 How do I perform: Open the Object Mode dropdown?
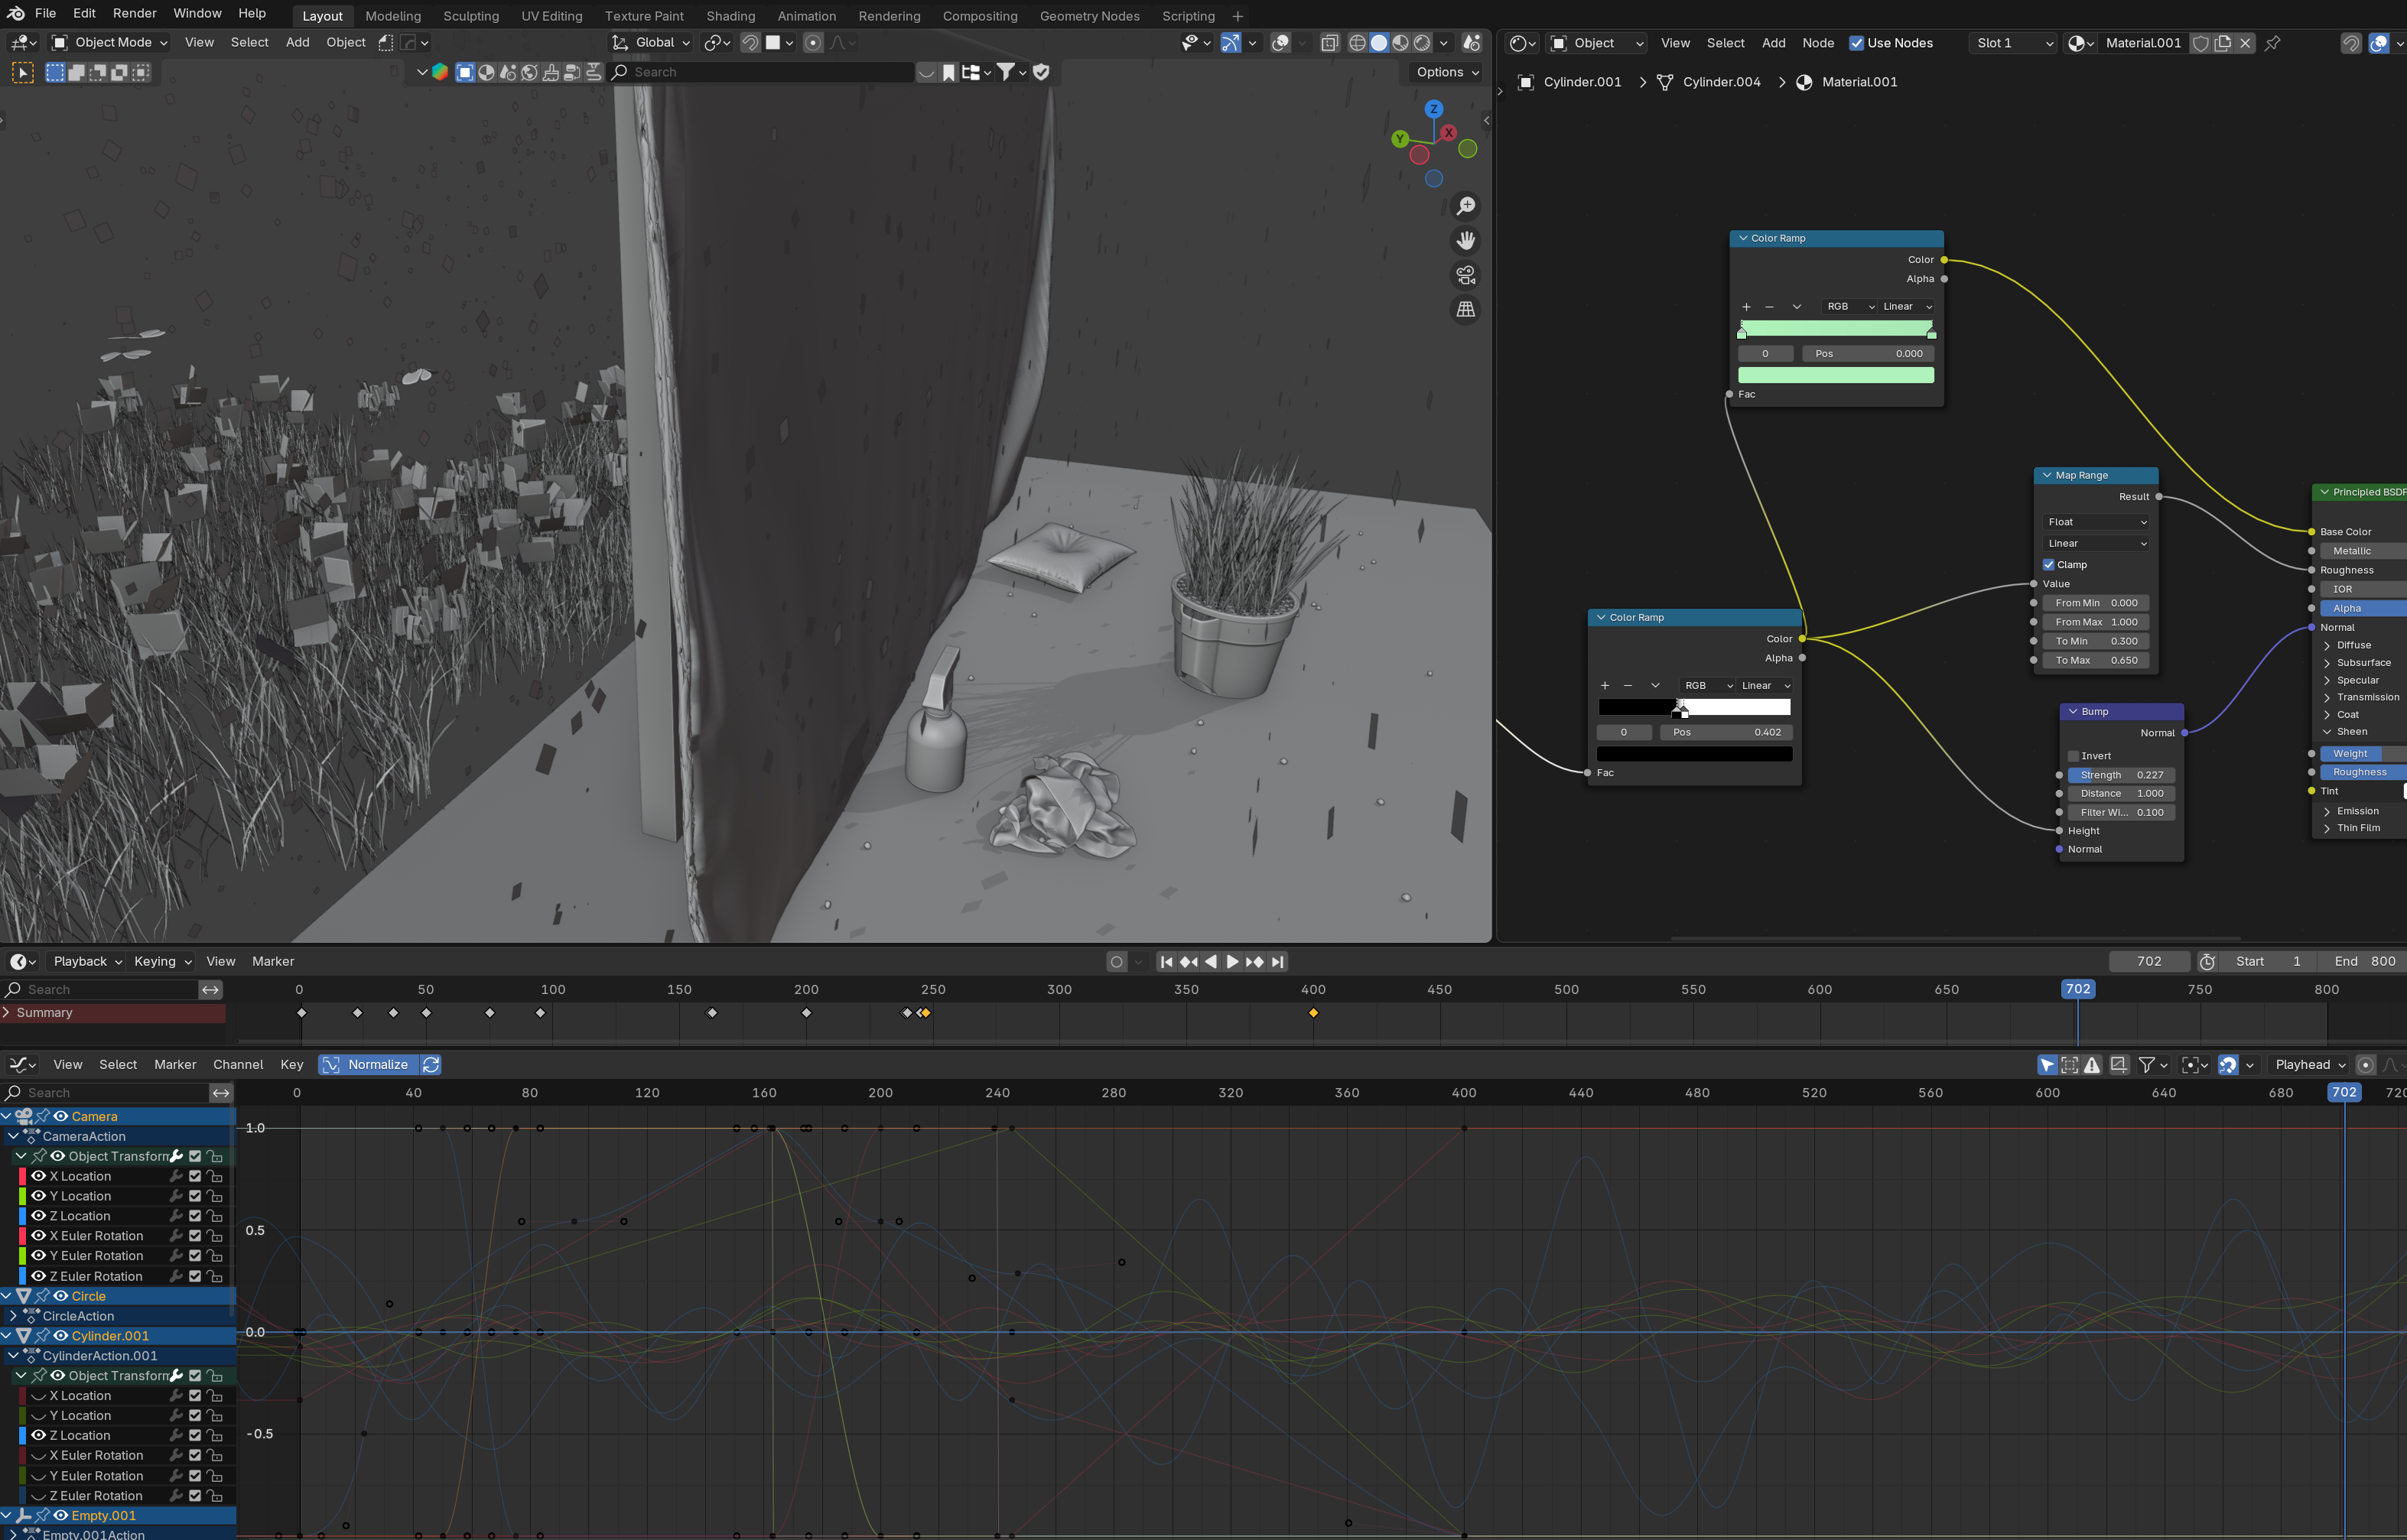(110, 42)
